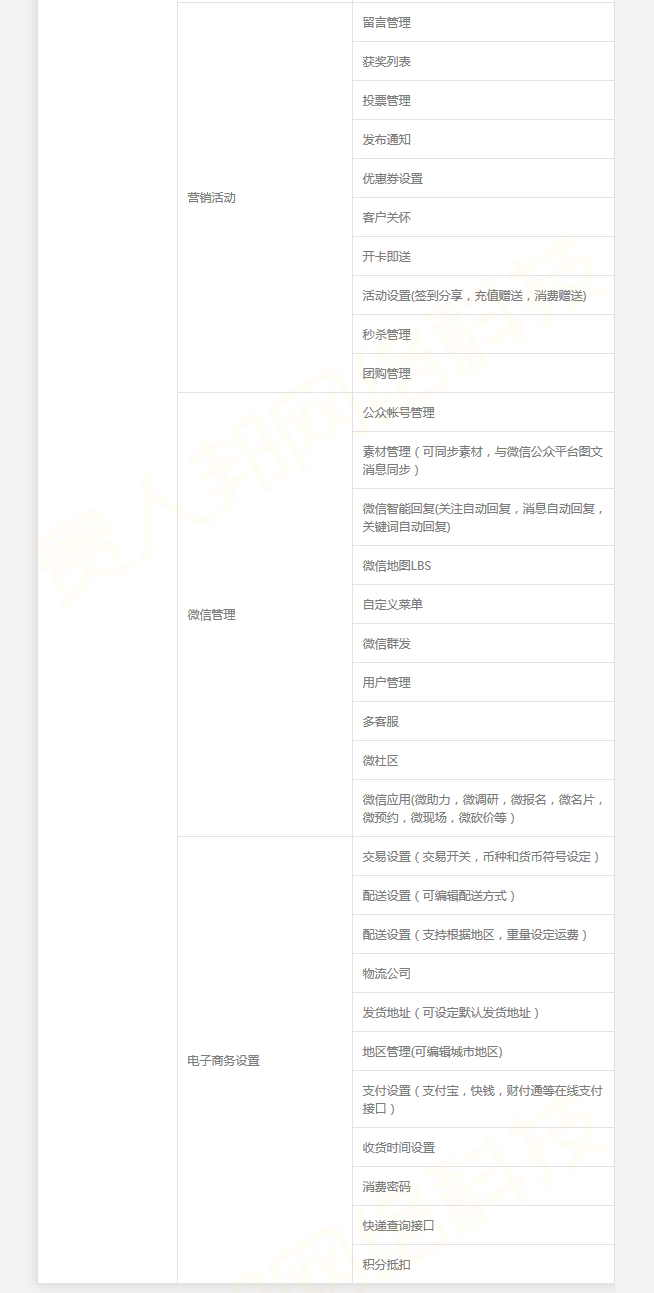Select the 用户管理 row
This screenshot has width=654, height=1293.
click(x=483, y=682)
